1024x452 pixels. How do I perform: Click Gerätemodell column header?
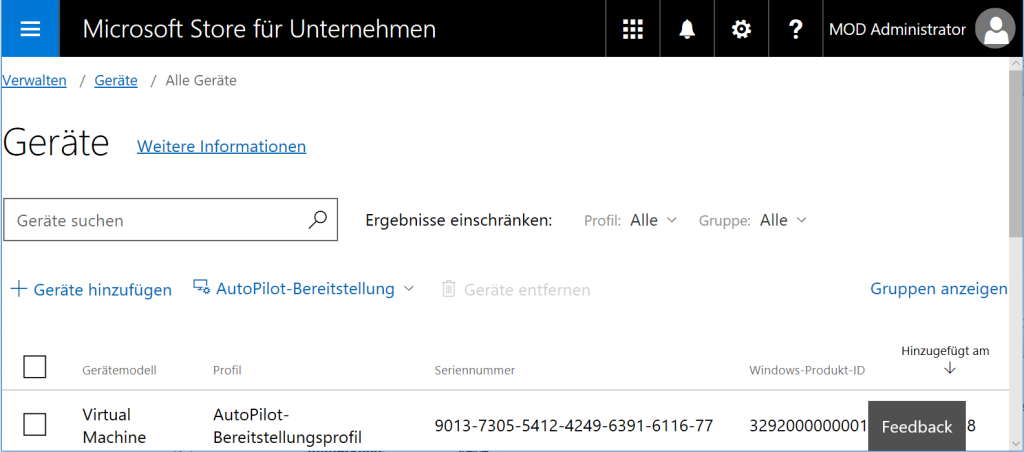tap(120, 370)
